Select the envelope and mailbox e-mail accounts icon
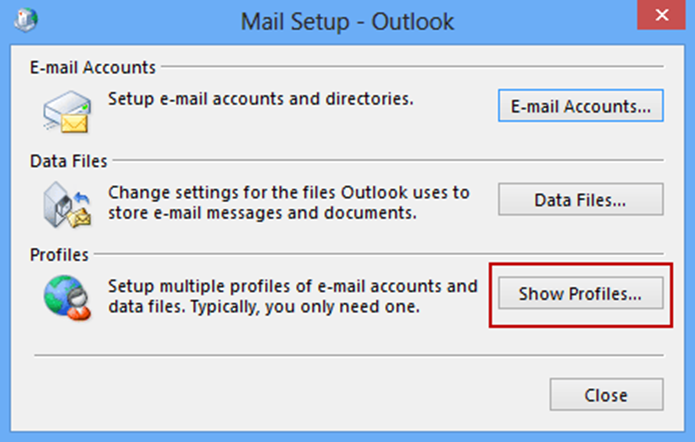The width and height of the screenshot is (695, 442). pyautogui.click(x=67, y=111)
